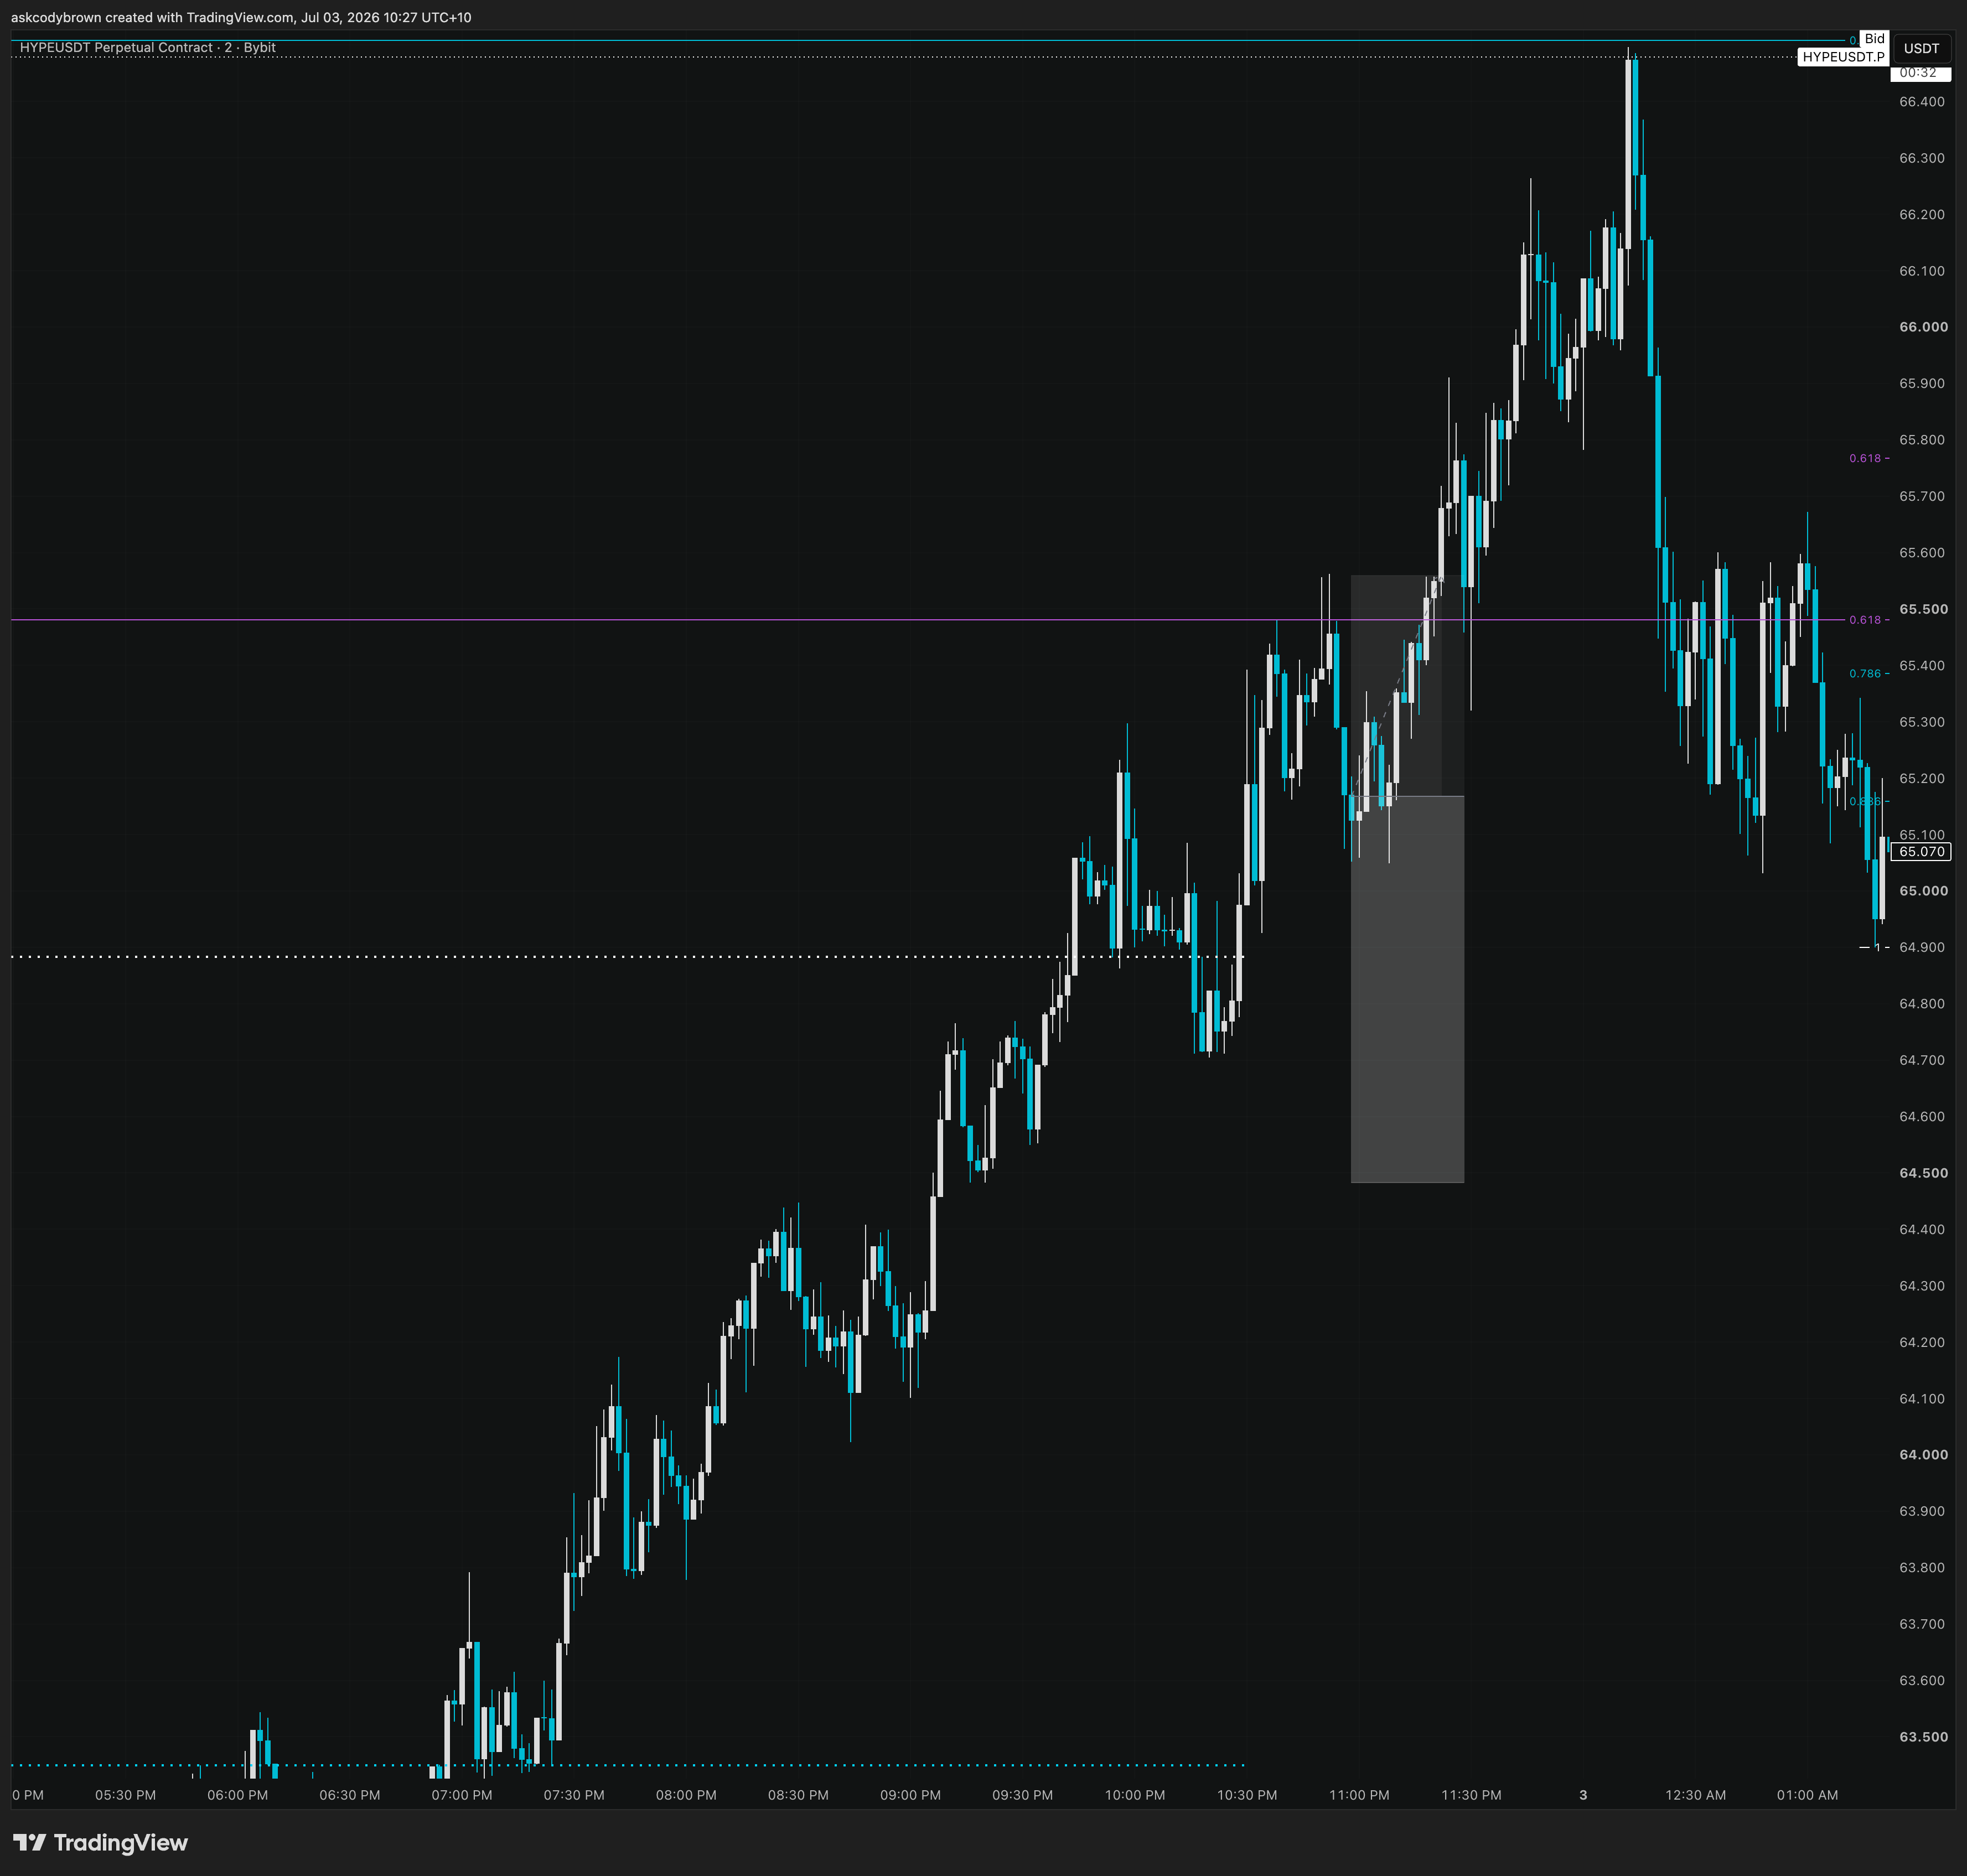The image size is (1967, 1876).
Task: Click the 66.000 price axis label
Action: tap(1923, 327)
